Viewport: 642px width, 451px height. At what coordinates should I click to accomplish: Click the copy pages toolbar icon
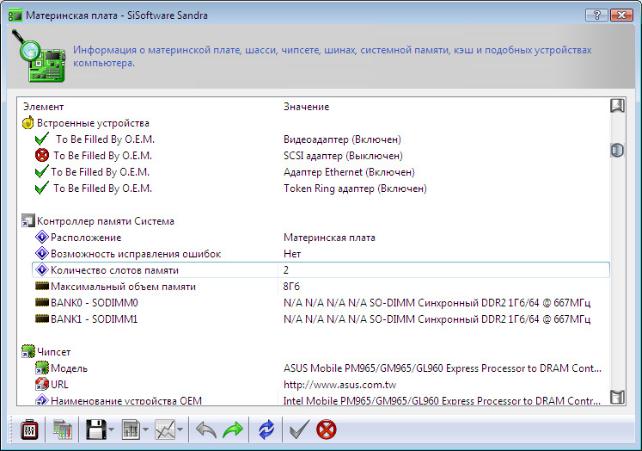(x=62, y=430)
